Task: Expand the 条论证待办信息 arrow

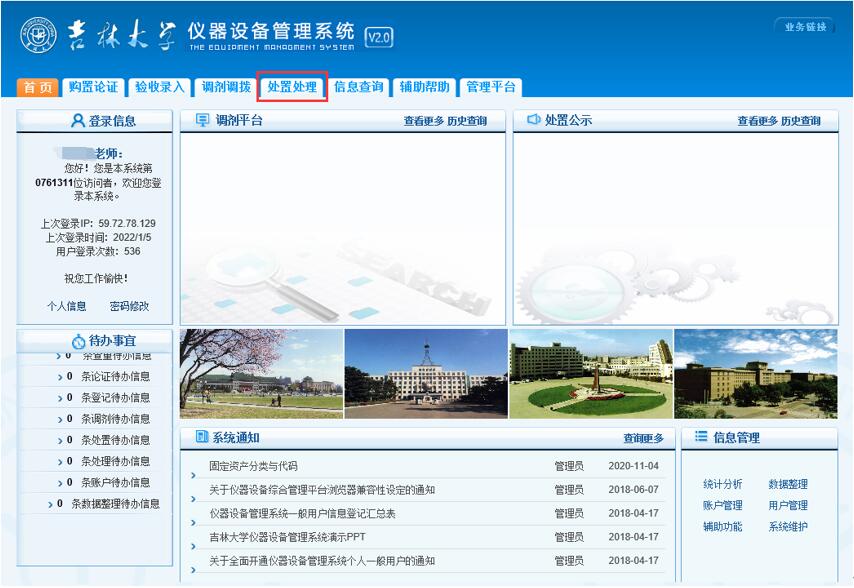Action: (x=60, y=377)
